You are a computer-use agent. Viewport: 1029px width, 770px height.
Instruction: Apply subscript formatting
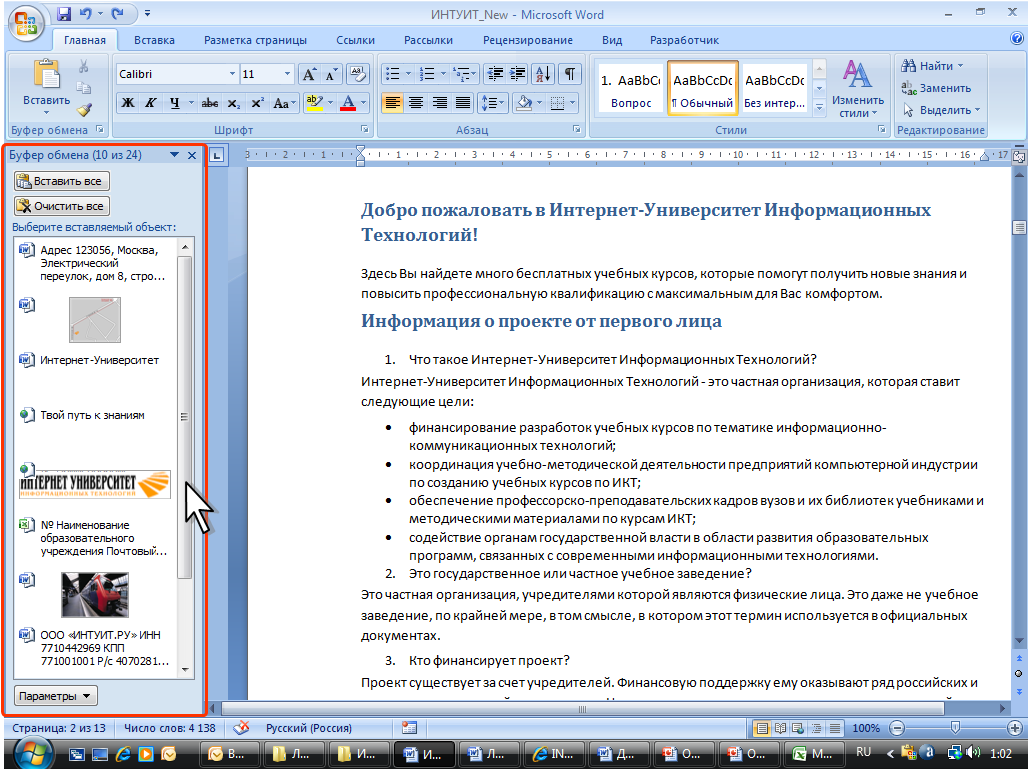click(x=234, y=103)
